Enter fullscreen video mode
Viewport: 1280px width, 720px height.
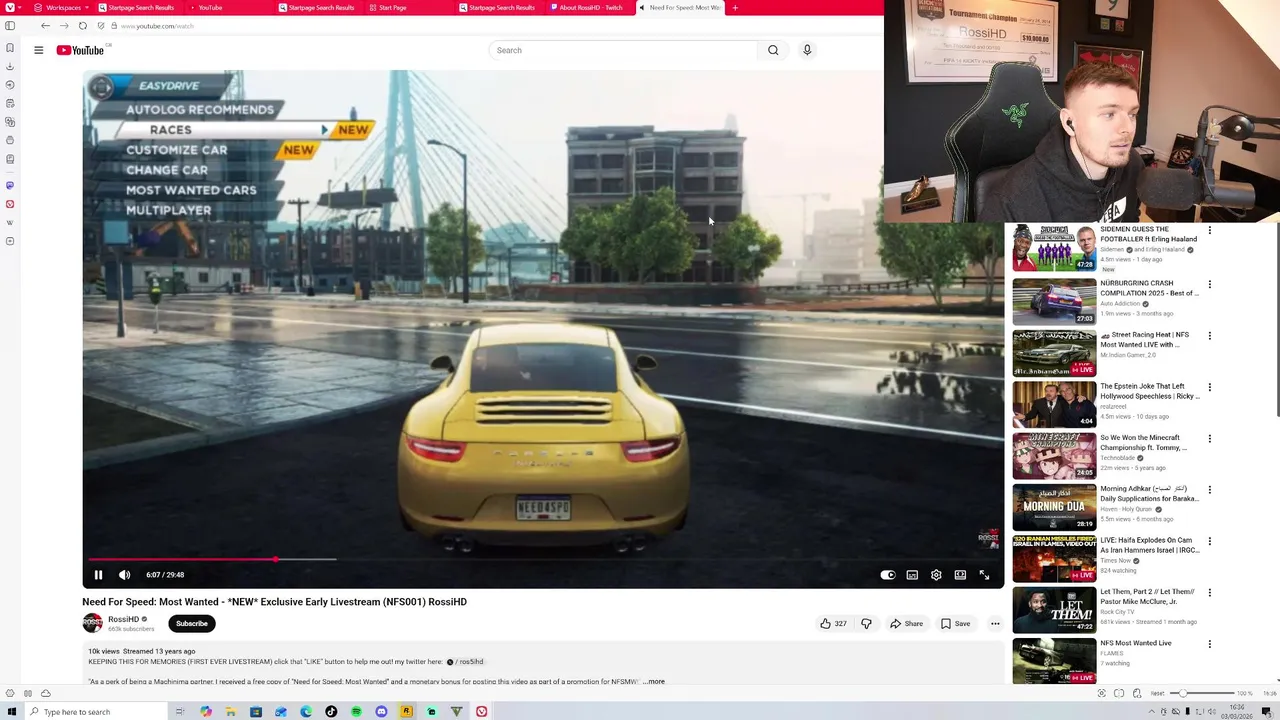coord(984,575)
